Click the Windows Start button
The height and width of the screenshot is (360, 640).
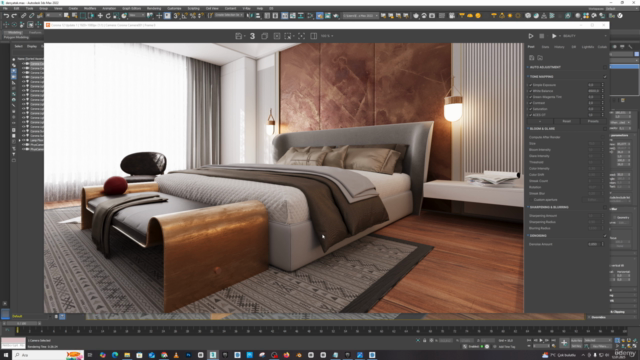coord(6,355)
